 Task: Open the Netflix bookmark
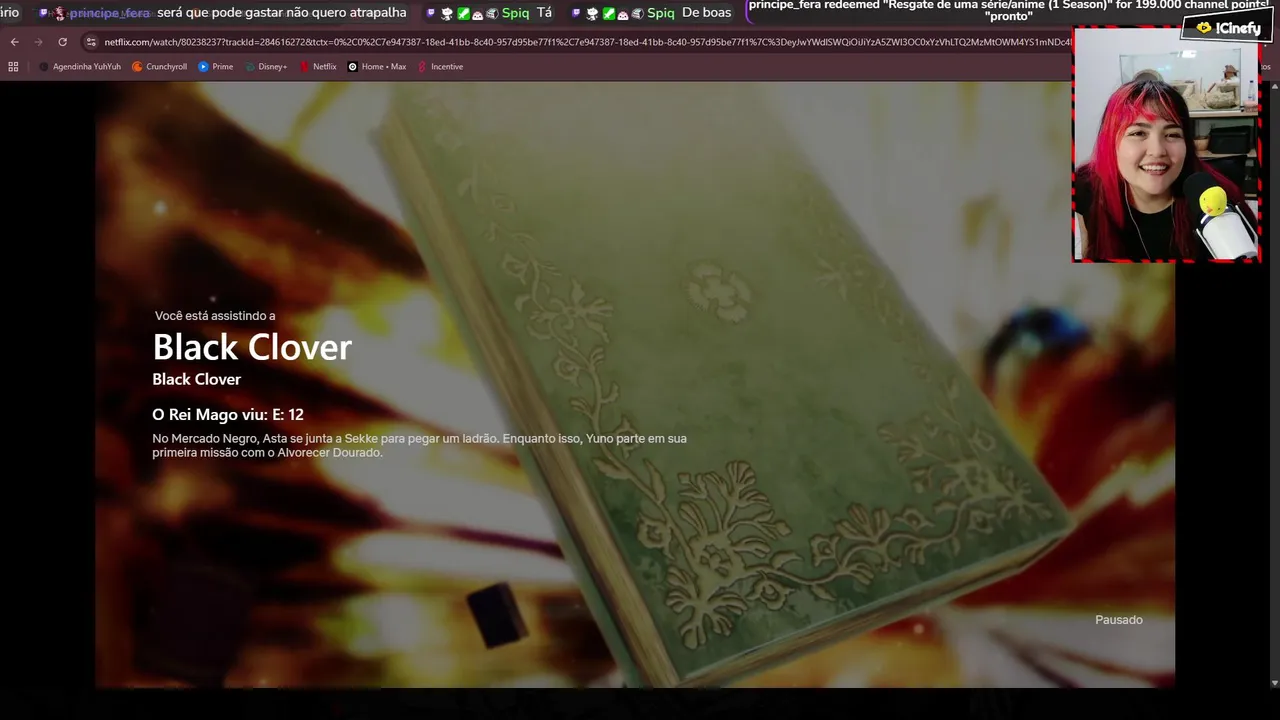point(317,67)
